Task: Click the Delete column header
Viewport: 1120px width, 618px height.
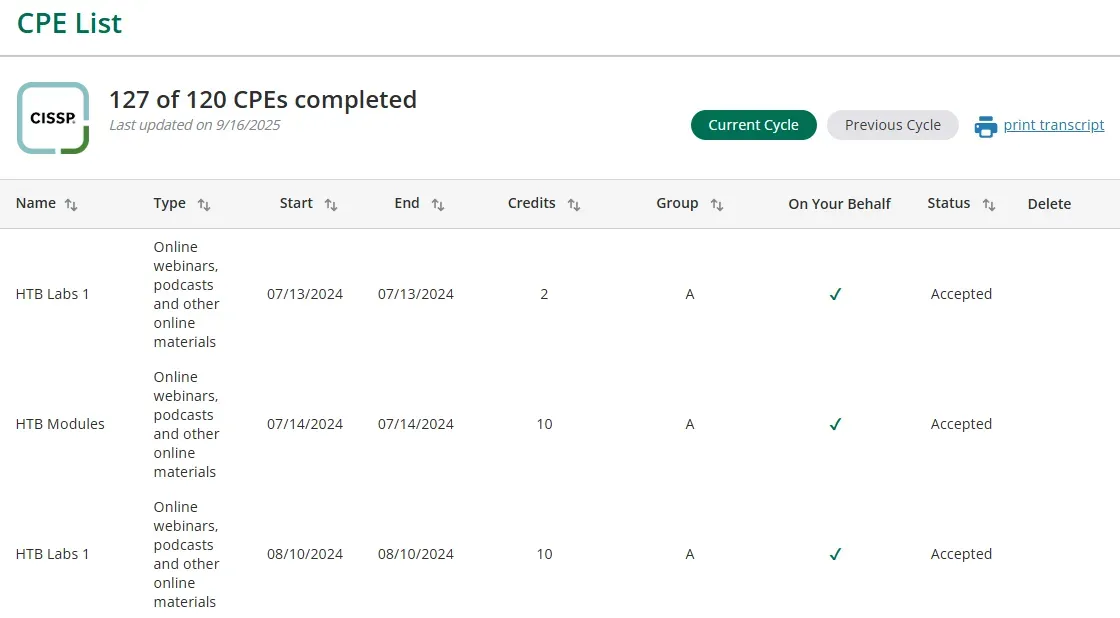Action: coord(1049,204)
